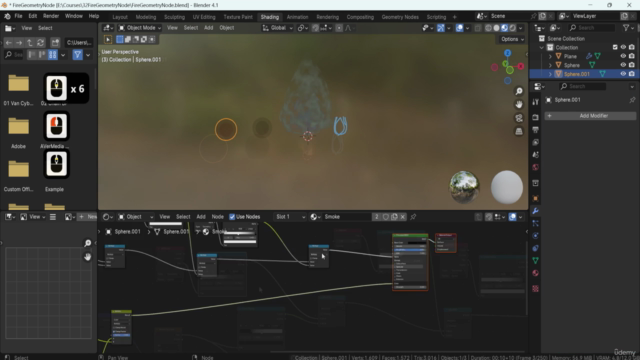
Task: Click the image editor pan hand icon
Action: pyautogui.click(x=87, y=257)
